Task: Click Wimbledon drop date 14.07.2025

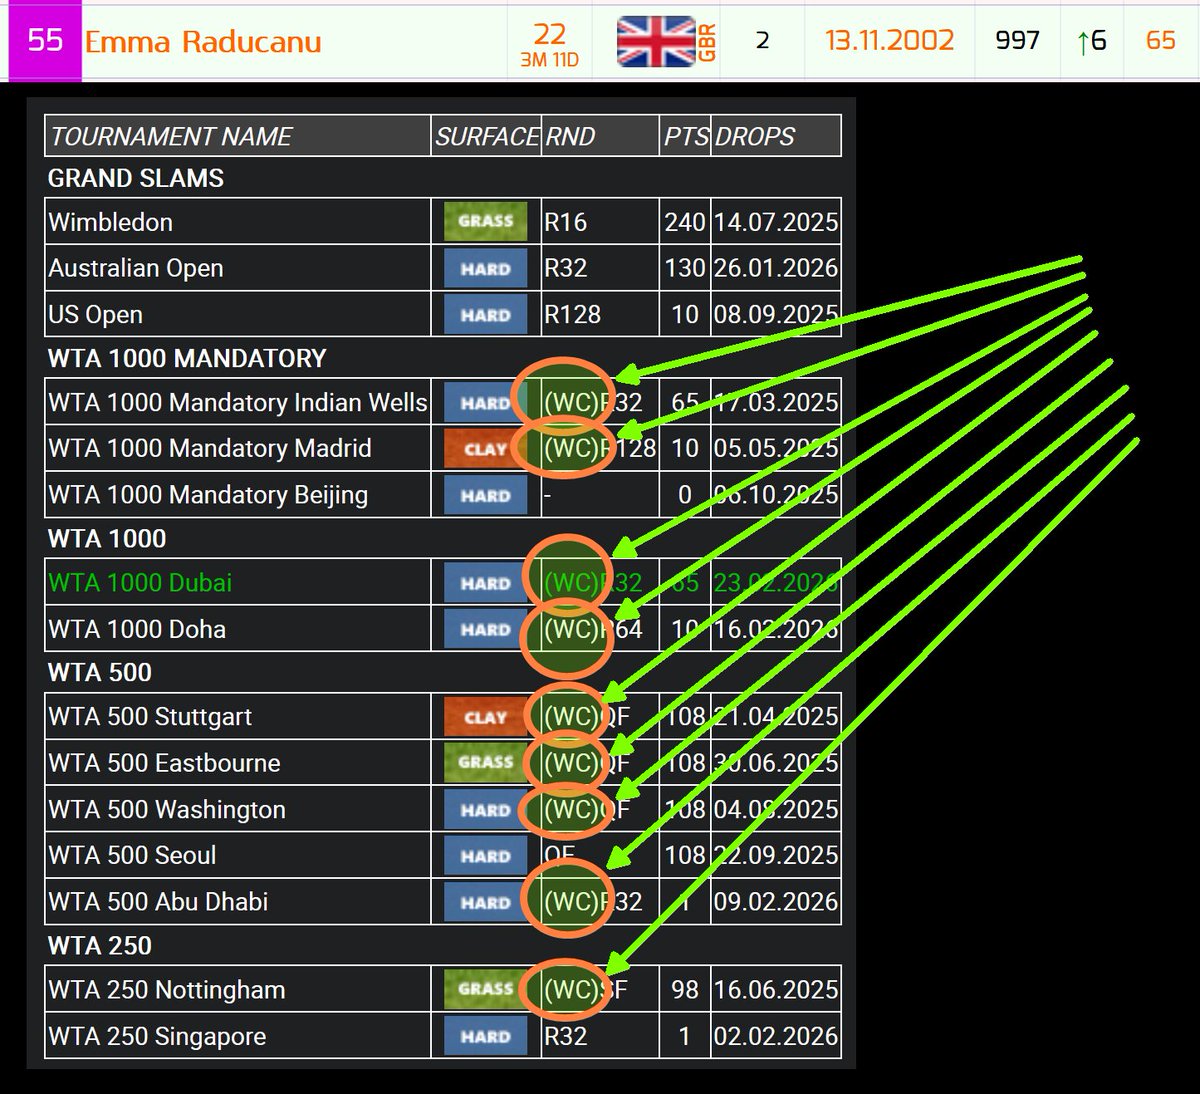Action: [x=776, y=222]
